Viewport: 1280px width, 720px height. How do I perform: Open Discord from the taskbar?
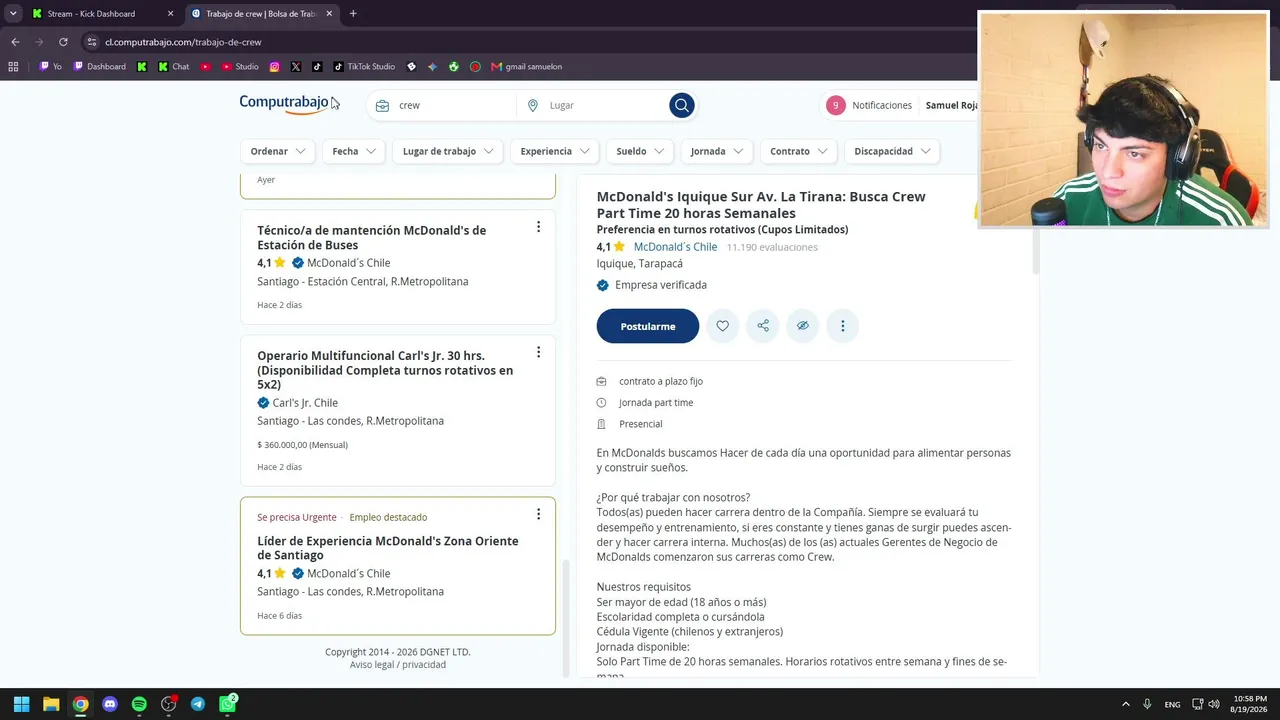coord(110,704)
